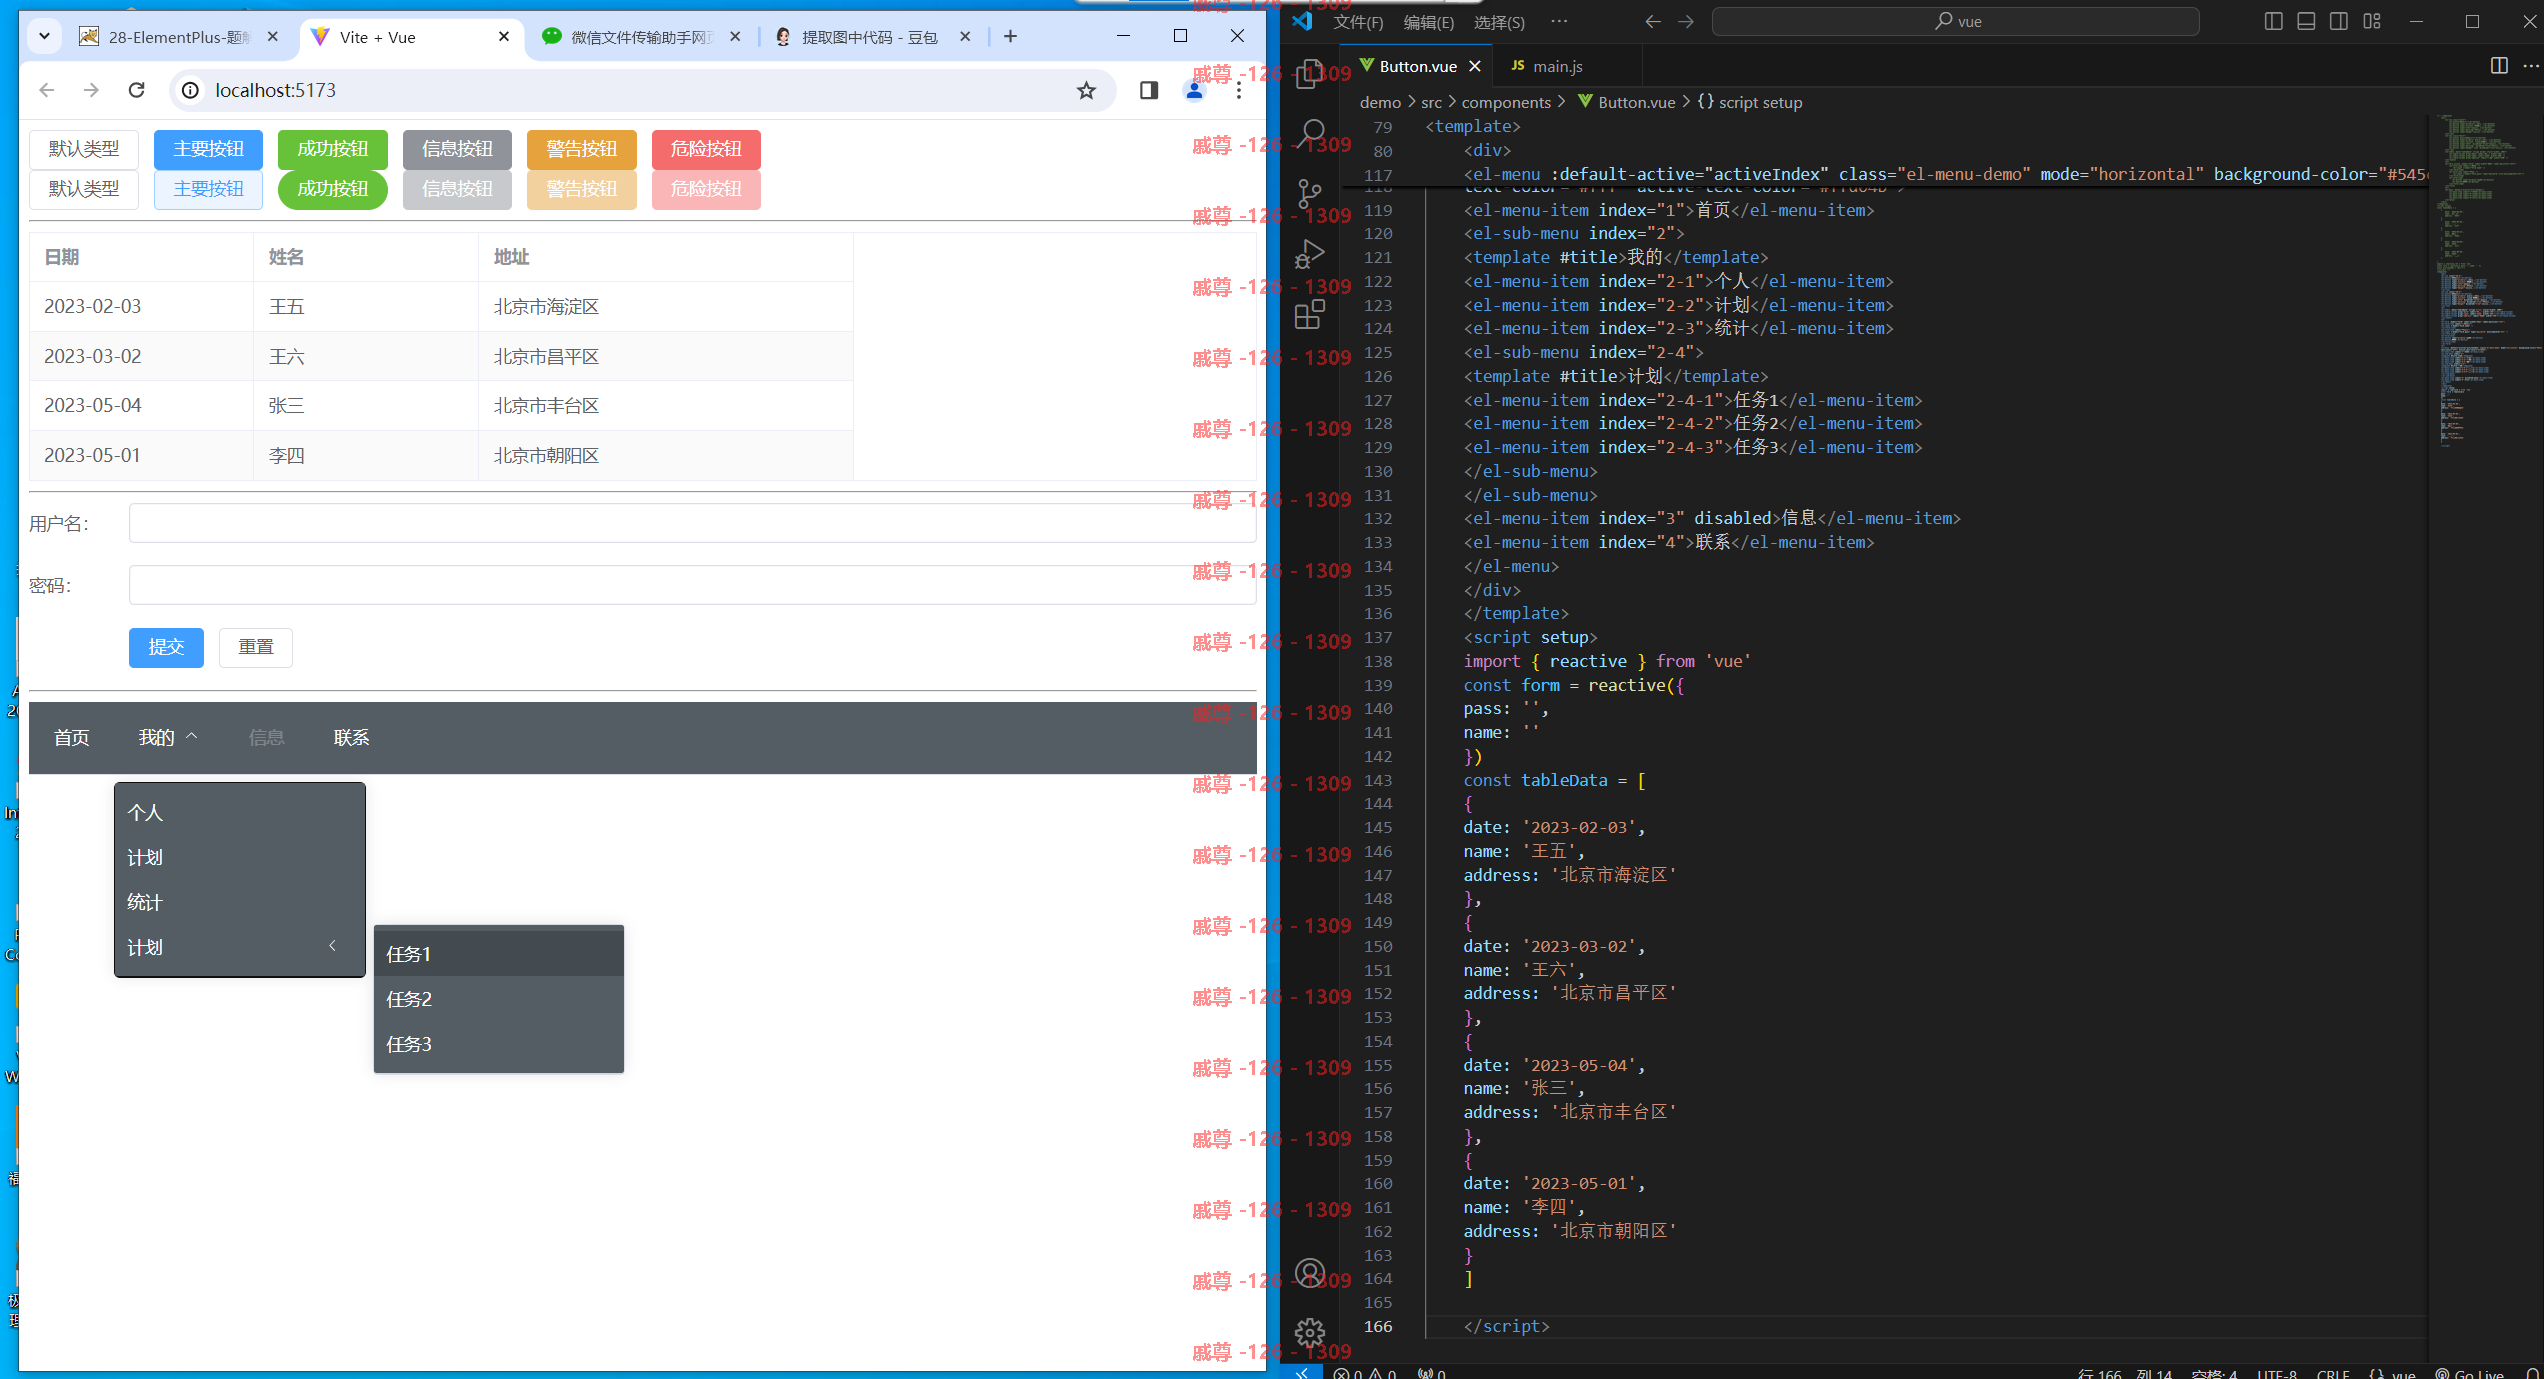Open the overflow menu ellipsis in VS Code menu bar
The image size is (2544, 1379).
[1559, 21]
